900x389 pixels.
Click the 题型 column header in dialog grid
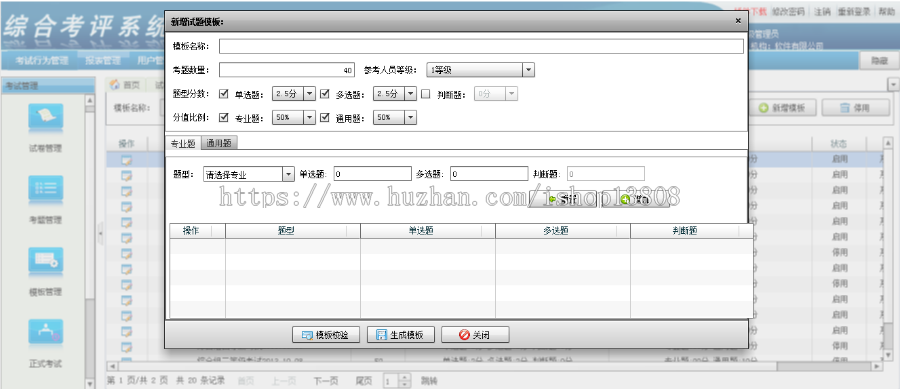293,231
